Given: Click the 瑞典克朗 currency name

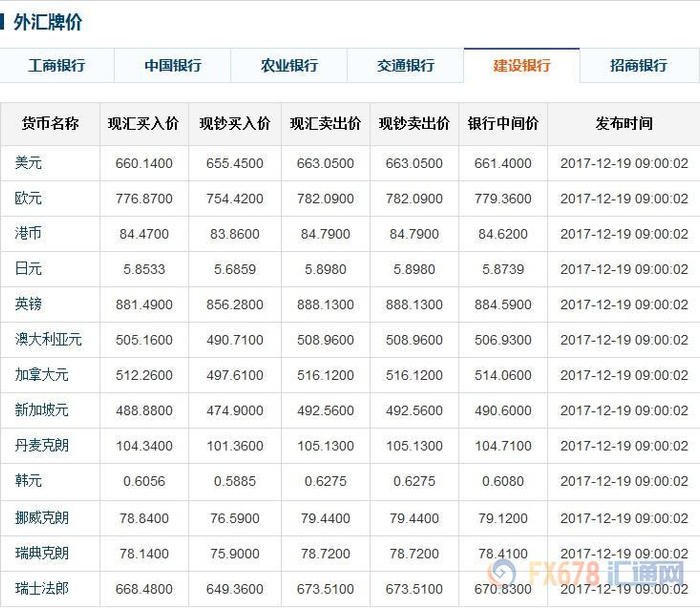Looking at the screenshot, I should pos(42,554).
